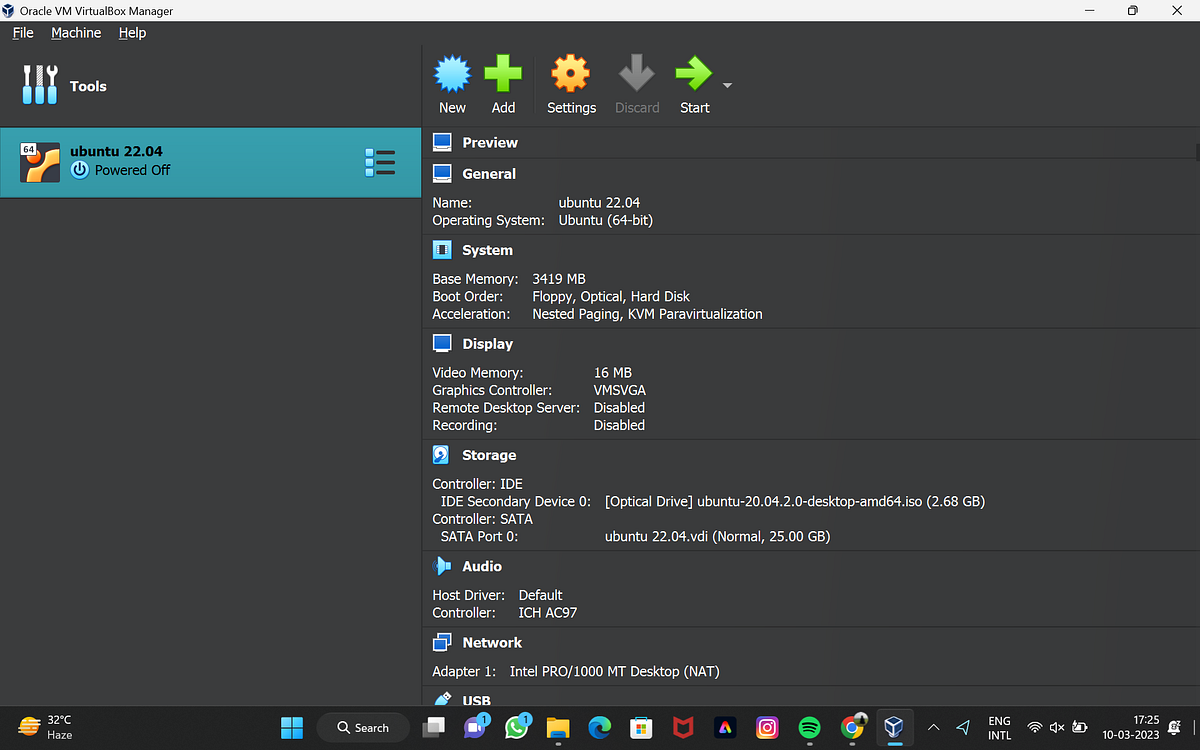The height and width of the screenshot is (750, 1200).
Task: Click the Storage section icon
Action: pyautogui.click(x=441, y=454)
